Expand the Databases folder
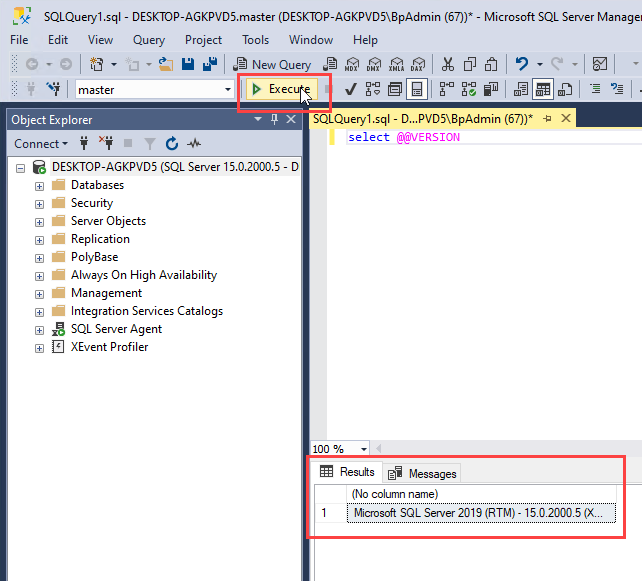The image size is (642, 581). [39, 186]
